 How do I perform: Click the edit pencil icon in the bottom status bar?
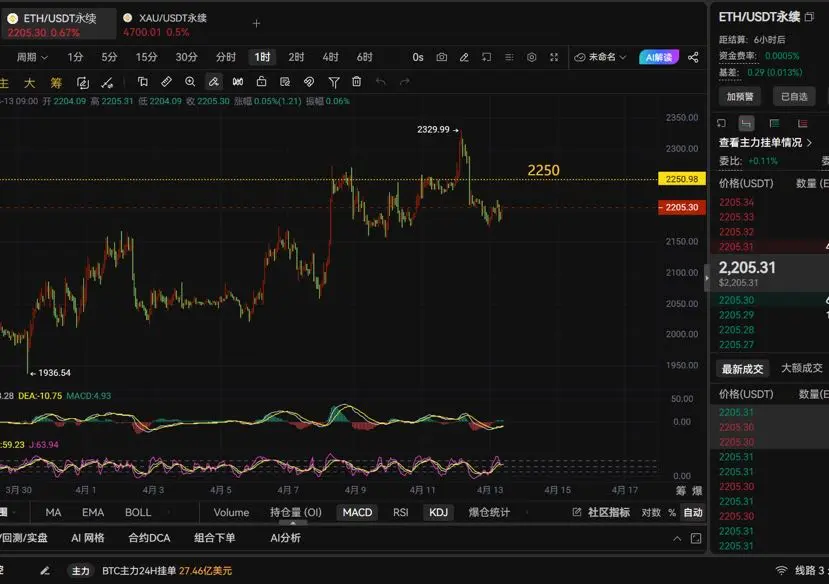(x=45, y=570)
